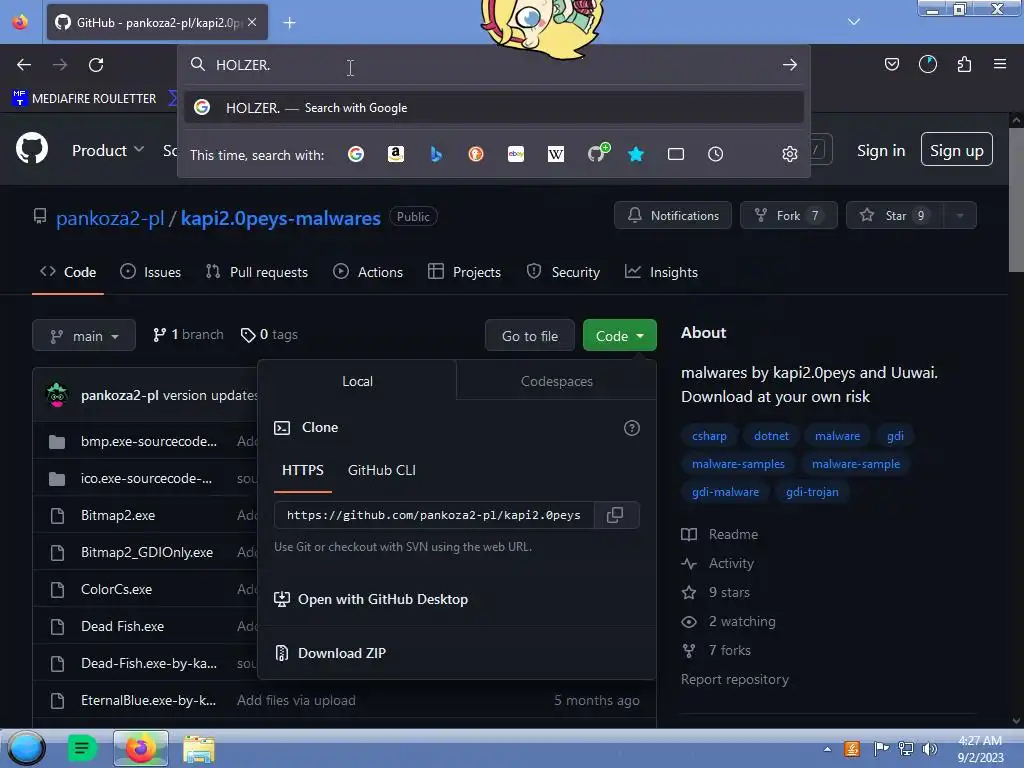
Task: Open the gdi-trojan topic tag
Action: (812, 492)
